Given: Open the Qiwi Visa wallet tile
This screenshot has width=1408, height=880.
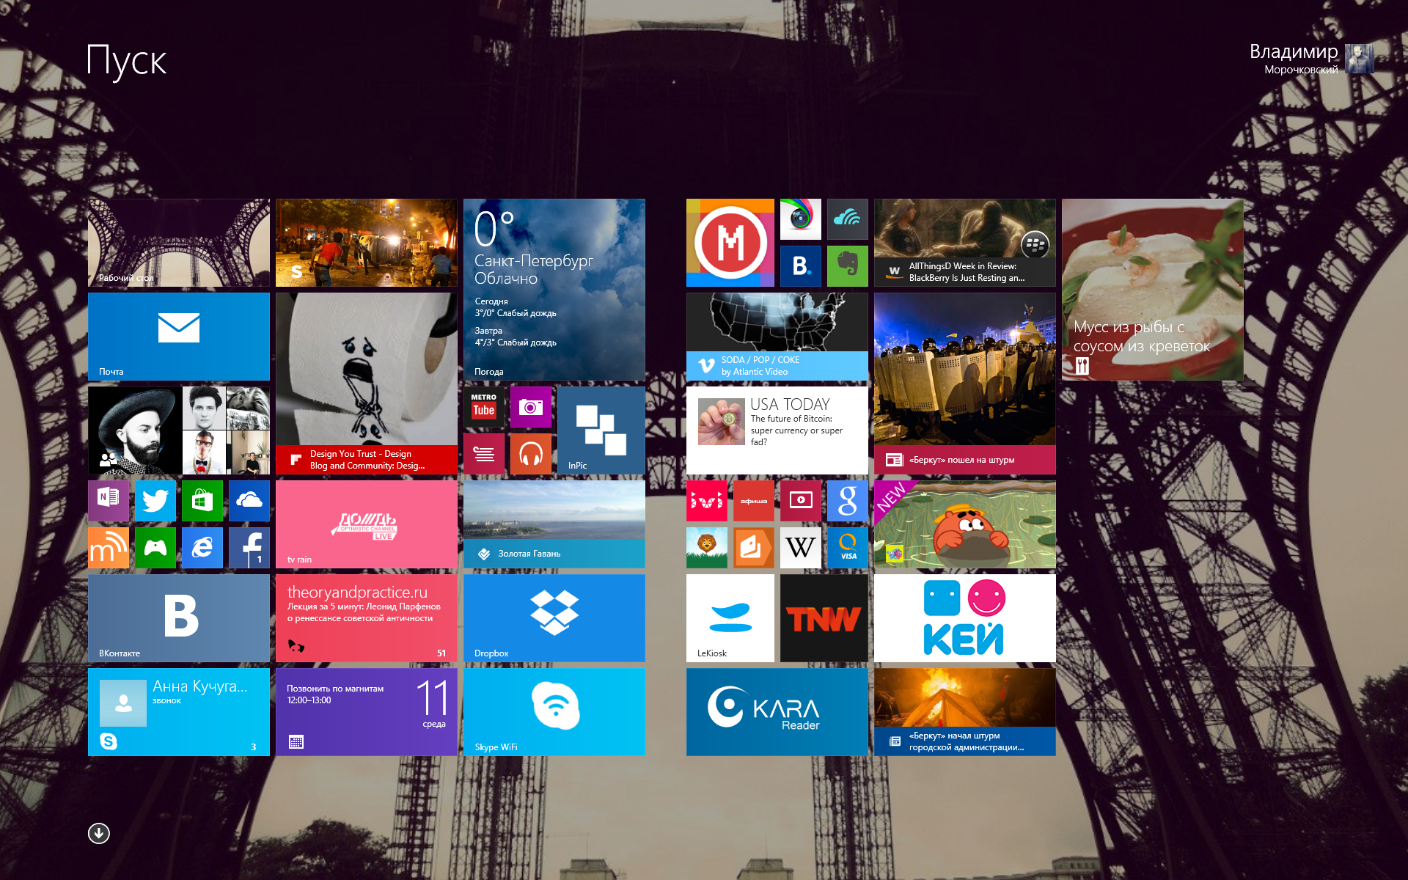Looking at the screenshot, I should click(x=848, y=548).
